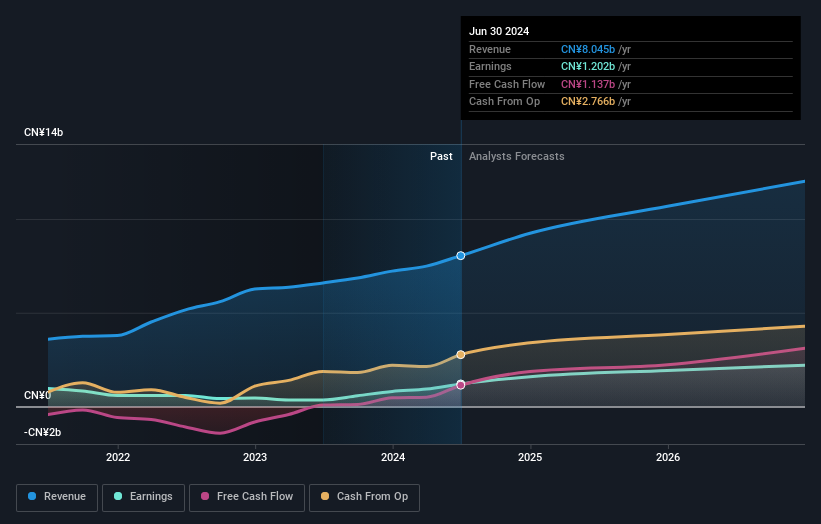
Task: Click the Cash From Op label in tooltip
Action: (x=504, y=102)
